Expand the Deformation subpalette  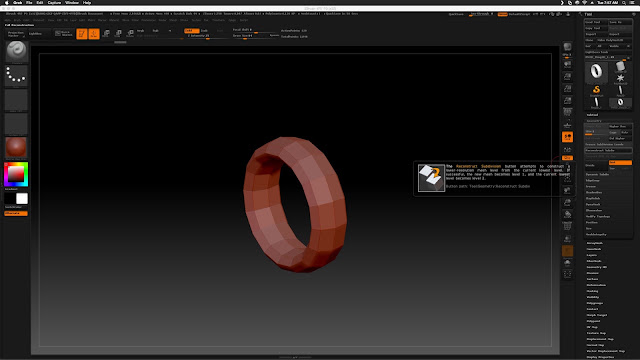pyautogui.click(x=596, y=285)
